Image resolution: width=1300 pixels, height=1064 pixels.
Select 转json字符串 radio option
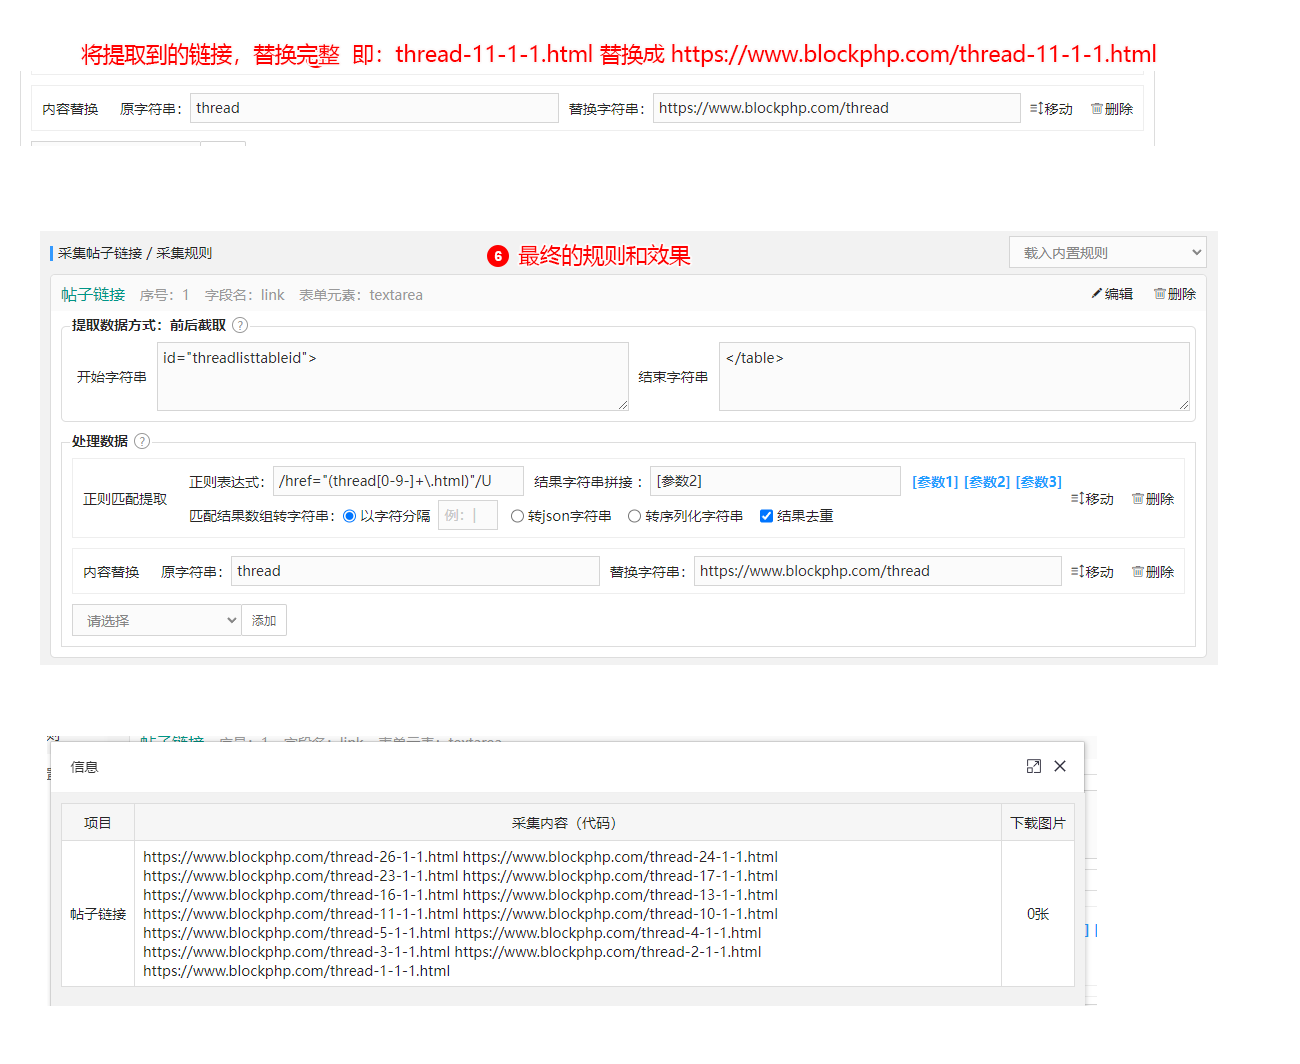pyautogui.click(x=517, y=516)
